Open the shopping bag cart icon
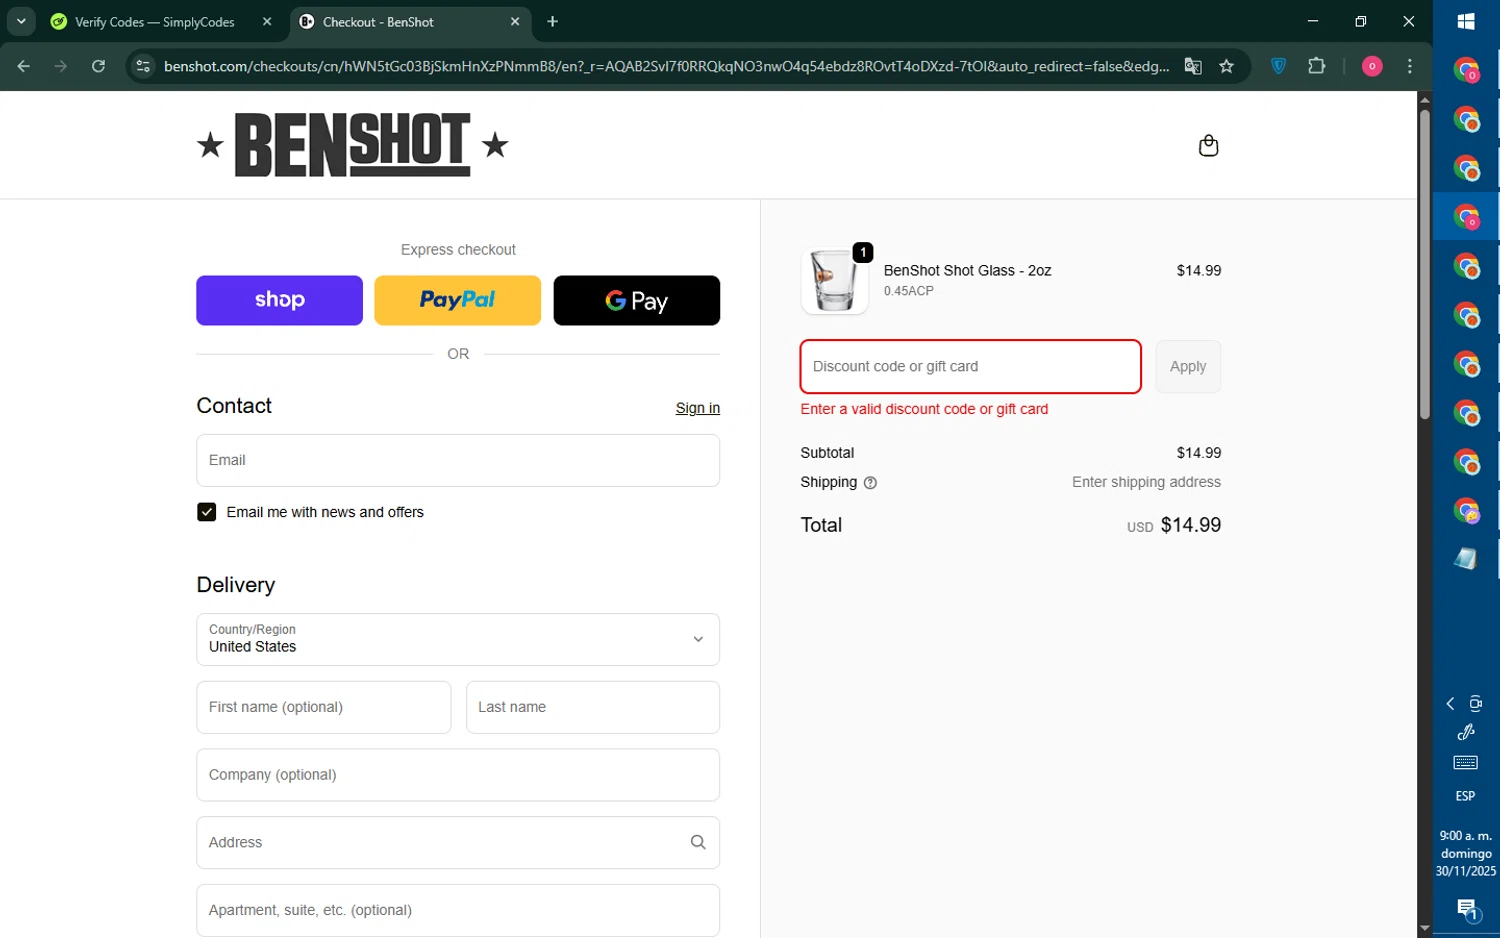The height and width of the screenshot is (938, 1500). coord(1208,146)
